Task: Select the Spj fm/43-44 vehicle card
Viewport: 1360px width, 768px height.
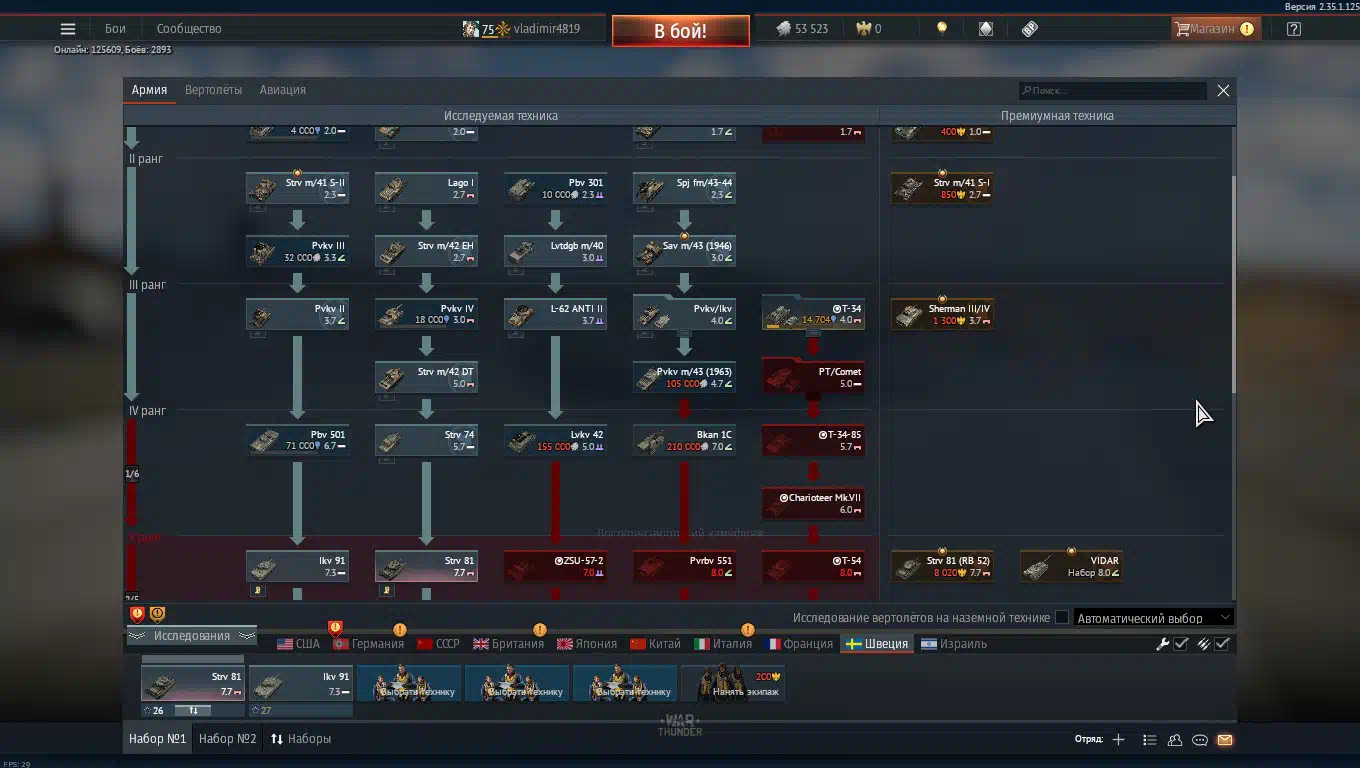Action: (684, 189)
